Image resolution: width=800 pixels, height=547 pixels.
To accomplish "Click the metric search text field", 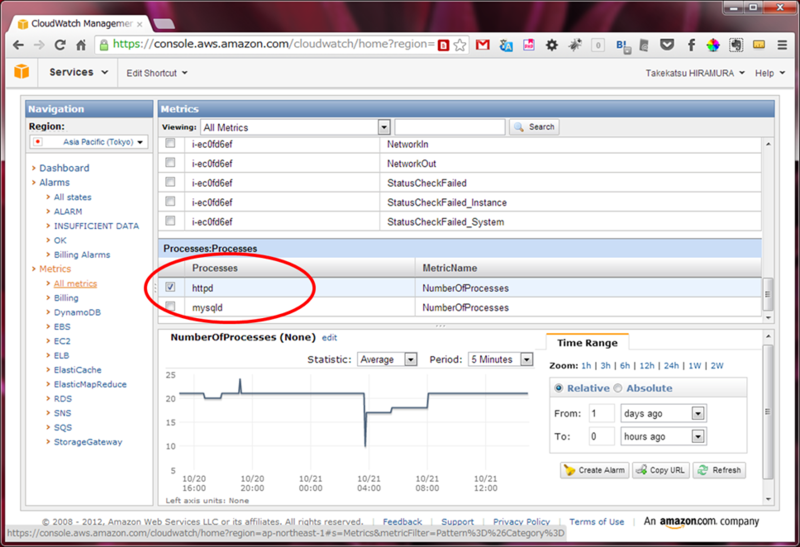I will [x=449, y=127].
